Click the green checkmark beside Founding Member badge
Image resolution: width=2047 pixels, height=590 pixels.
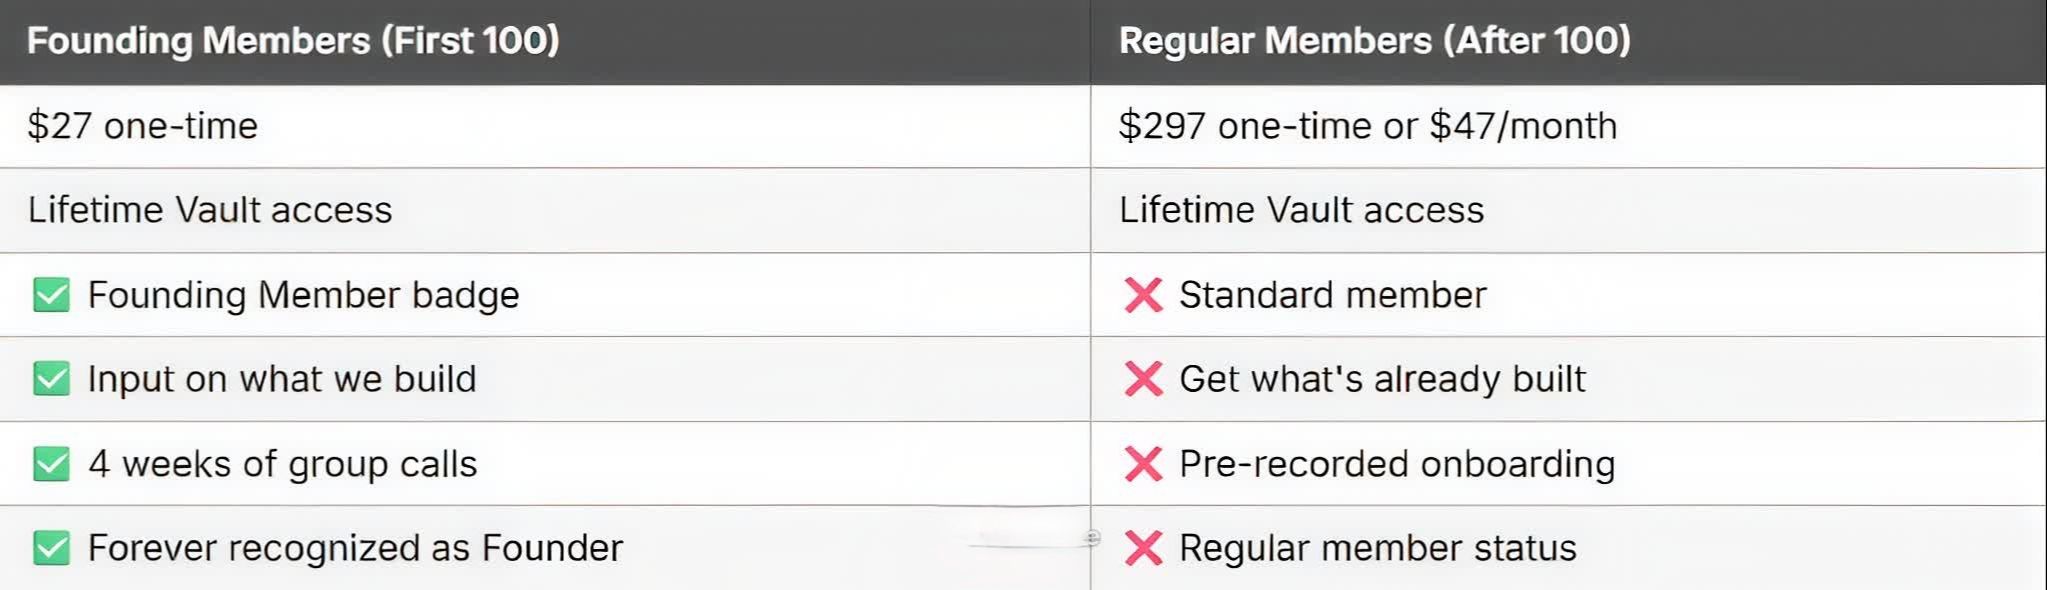[x=51, y=295]
